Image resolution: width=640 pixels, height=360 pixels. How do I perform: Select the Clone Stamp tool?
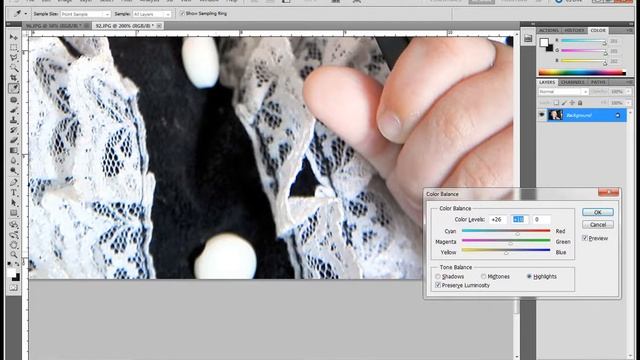pos(13,120)
